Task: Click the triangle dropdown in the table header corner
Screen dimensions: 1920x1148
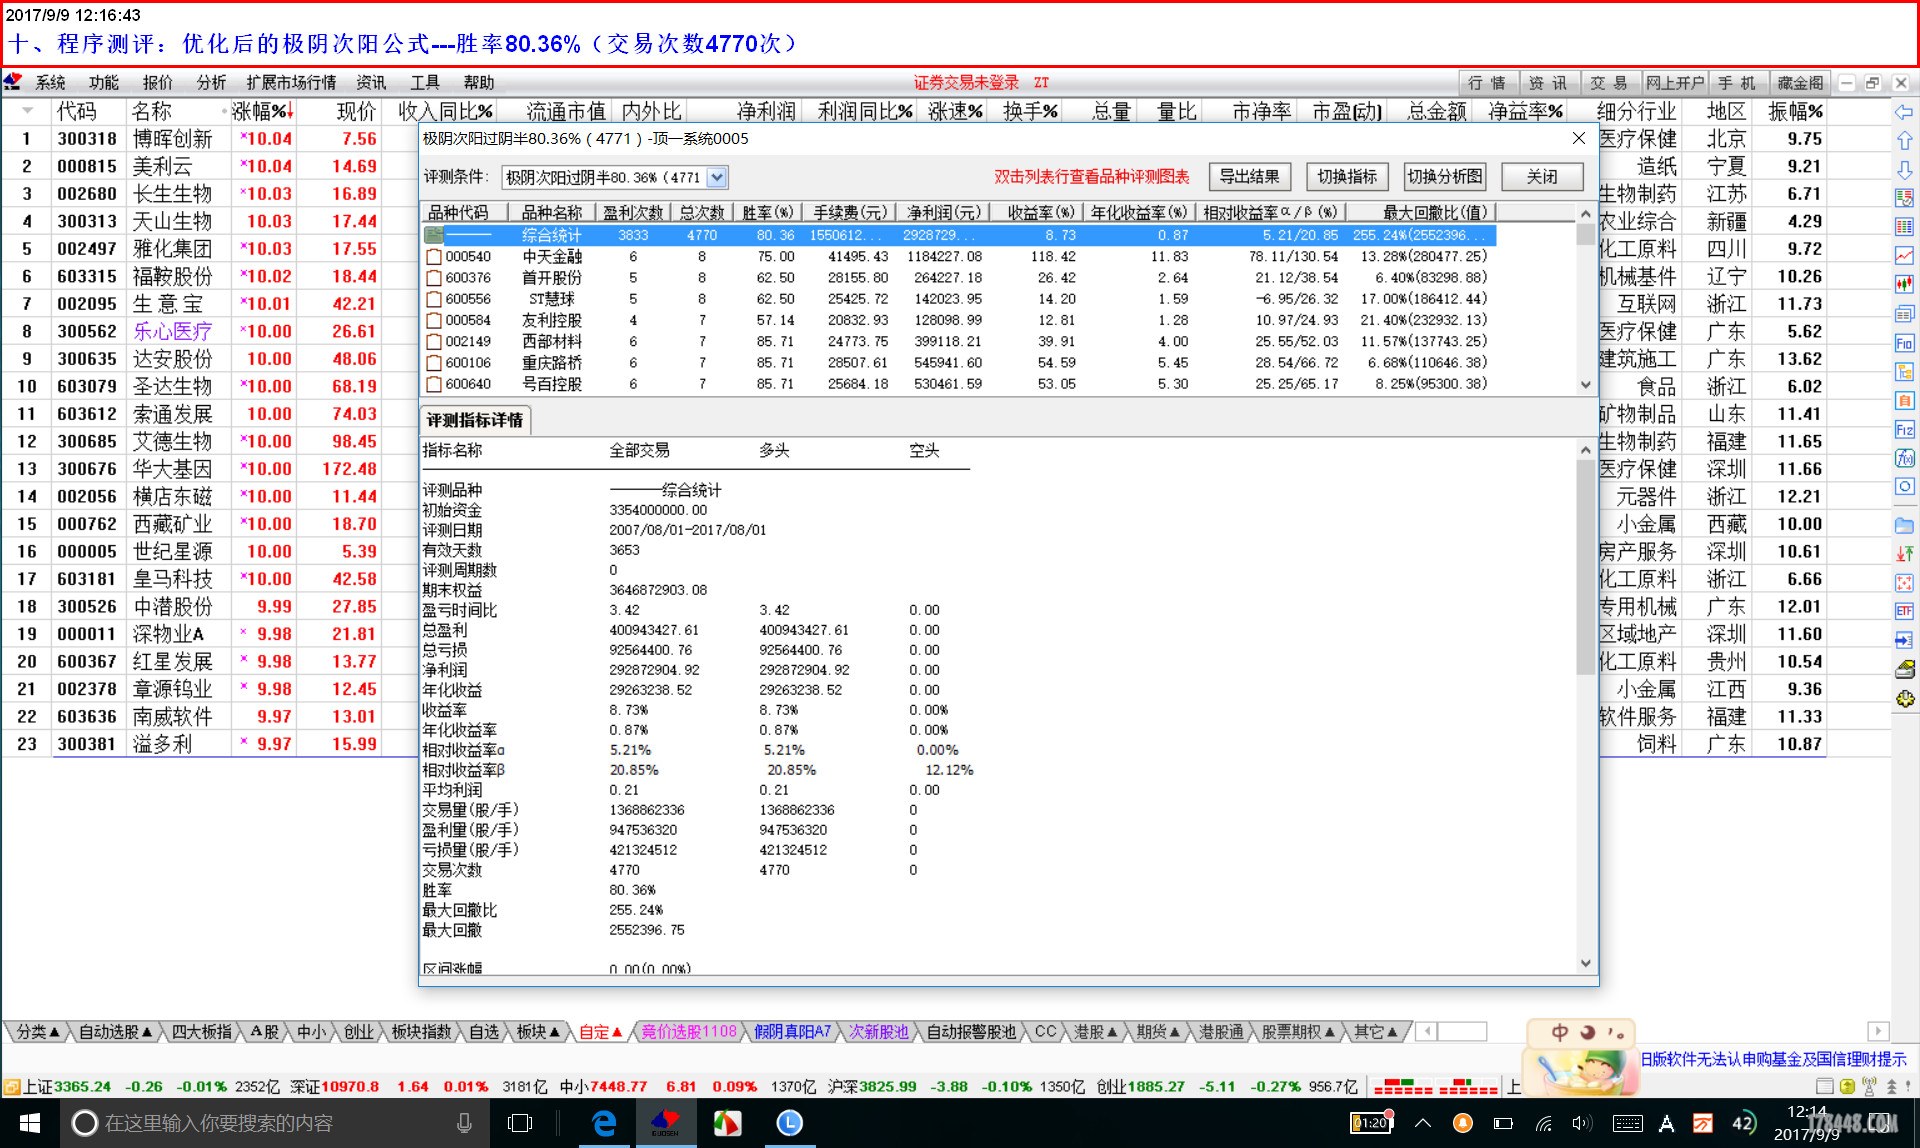Action: coord(27,111)
